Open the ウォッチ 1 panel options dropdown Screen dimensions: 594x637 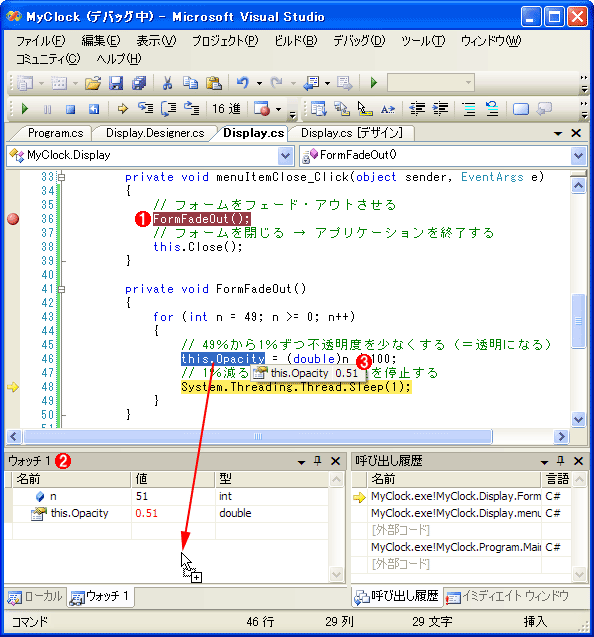pos(301,462)
